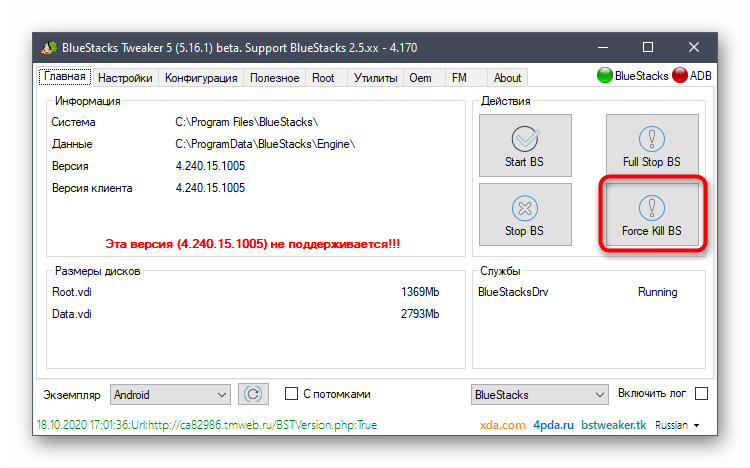Click the 1369Mb size value

point(420,292)
